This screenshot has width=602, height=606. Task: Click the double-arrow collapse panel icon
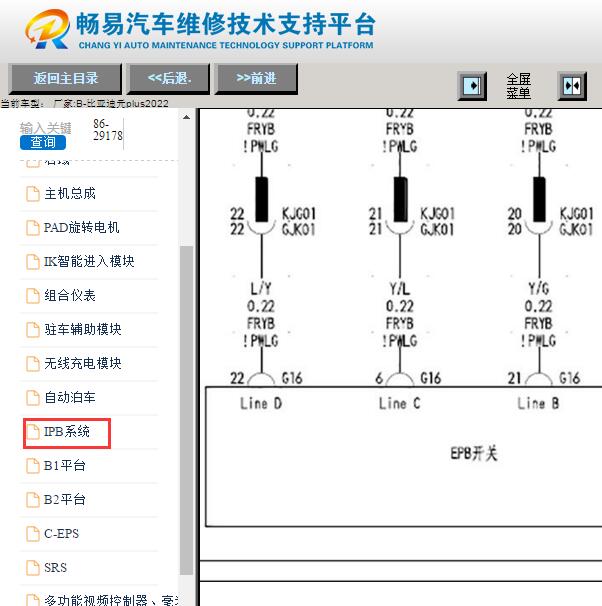[572, 86]
